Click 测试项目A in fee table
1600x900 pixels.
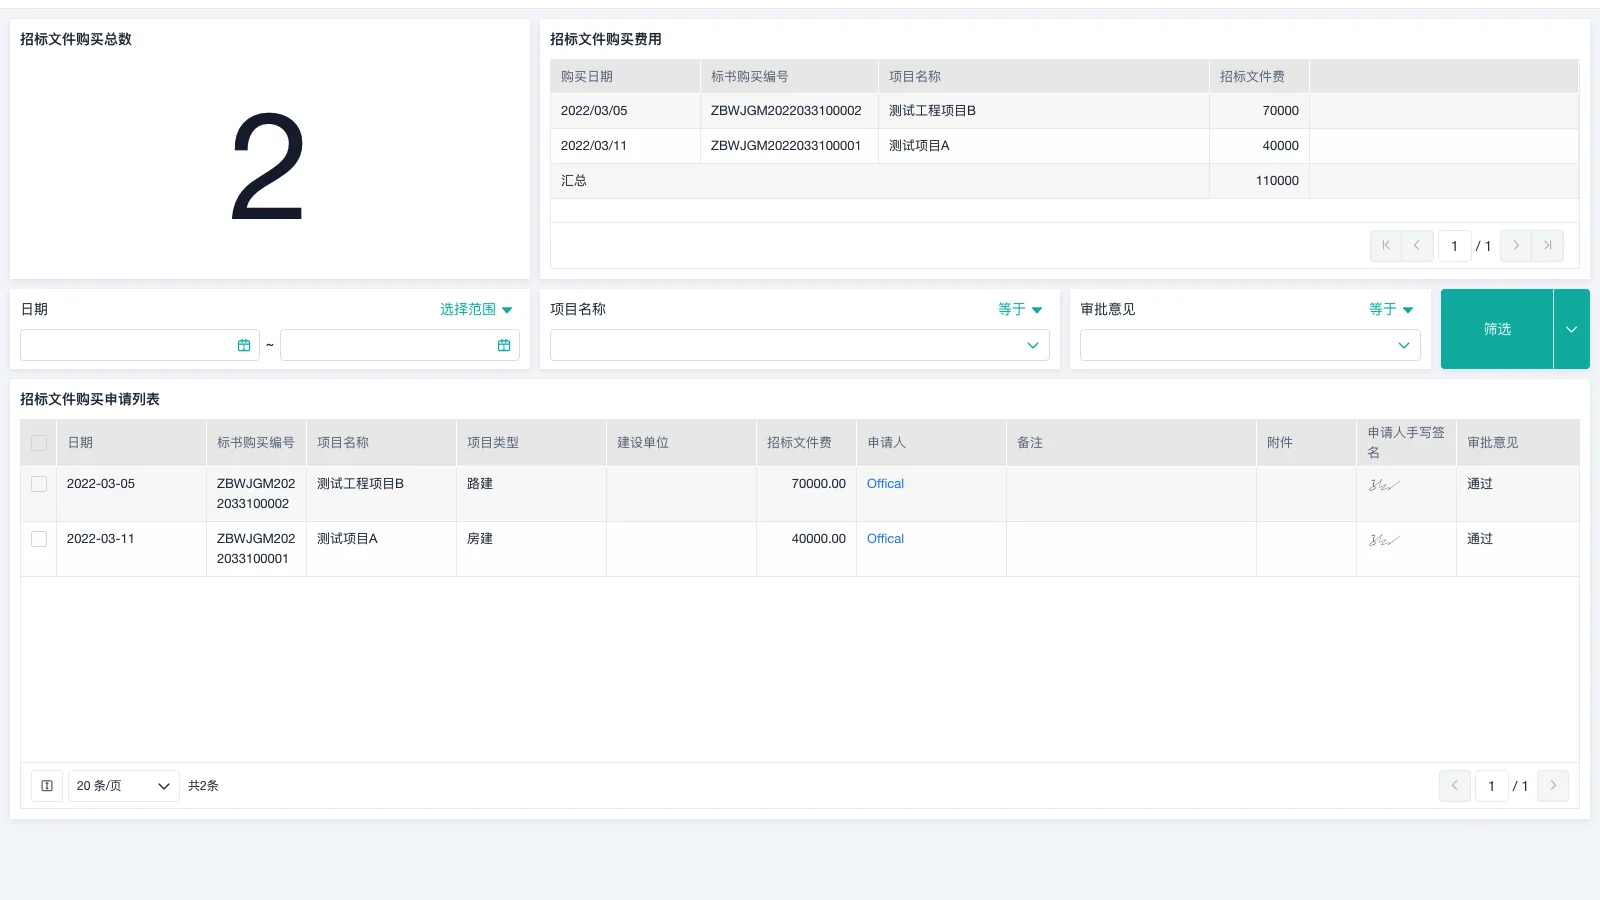[x=919, y=146]
